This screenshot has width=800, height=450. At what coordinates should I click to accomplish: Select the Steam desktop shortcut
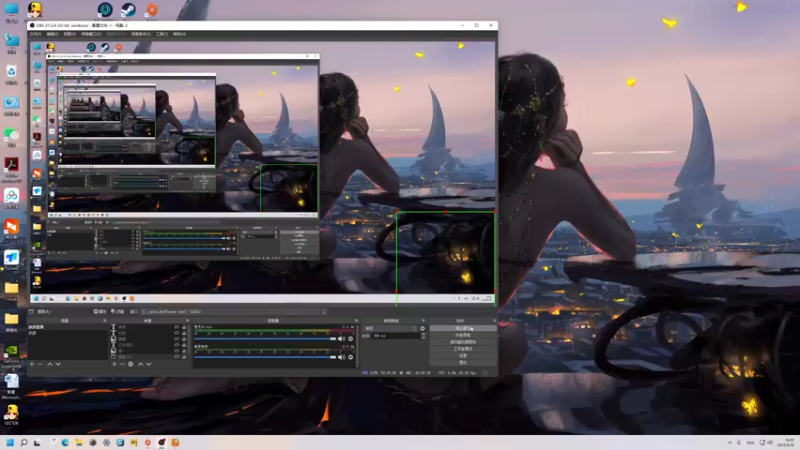click(x=128, y=10)
